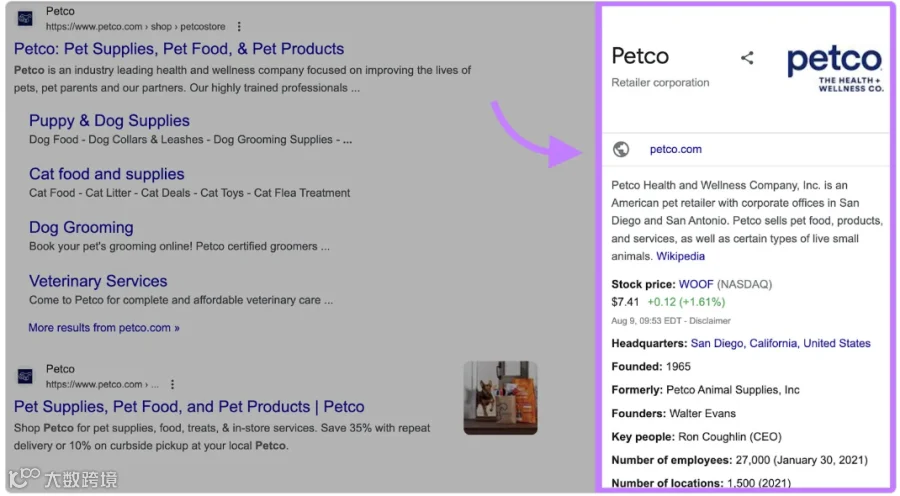The image size is (900, 496).
Task: Open the three-dot menu of first Petco result
Action: coord(239,26)
